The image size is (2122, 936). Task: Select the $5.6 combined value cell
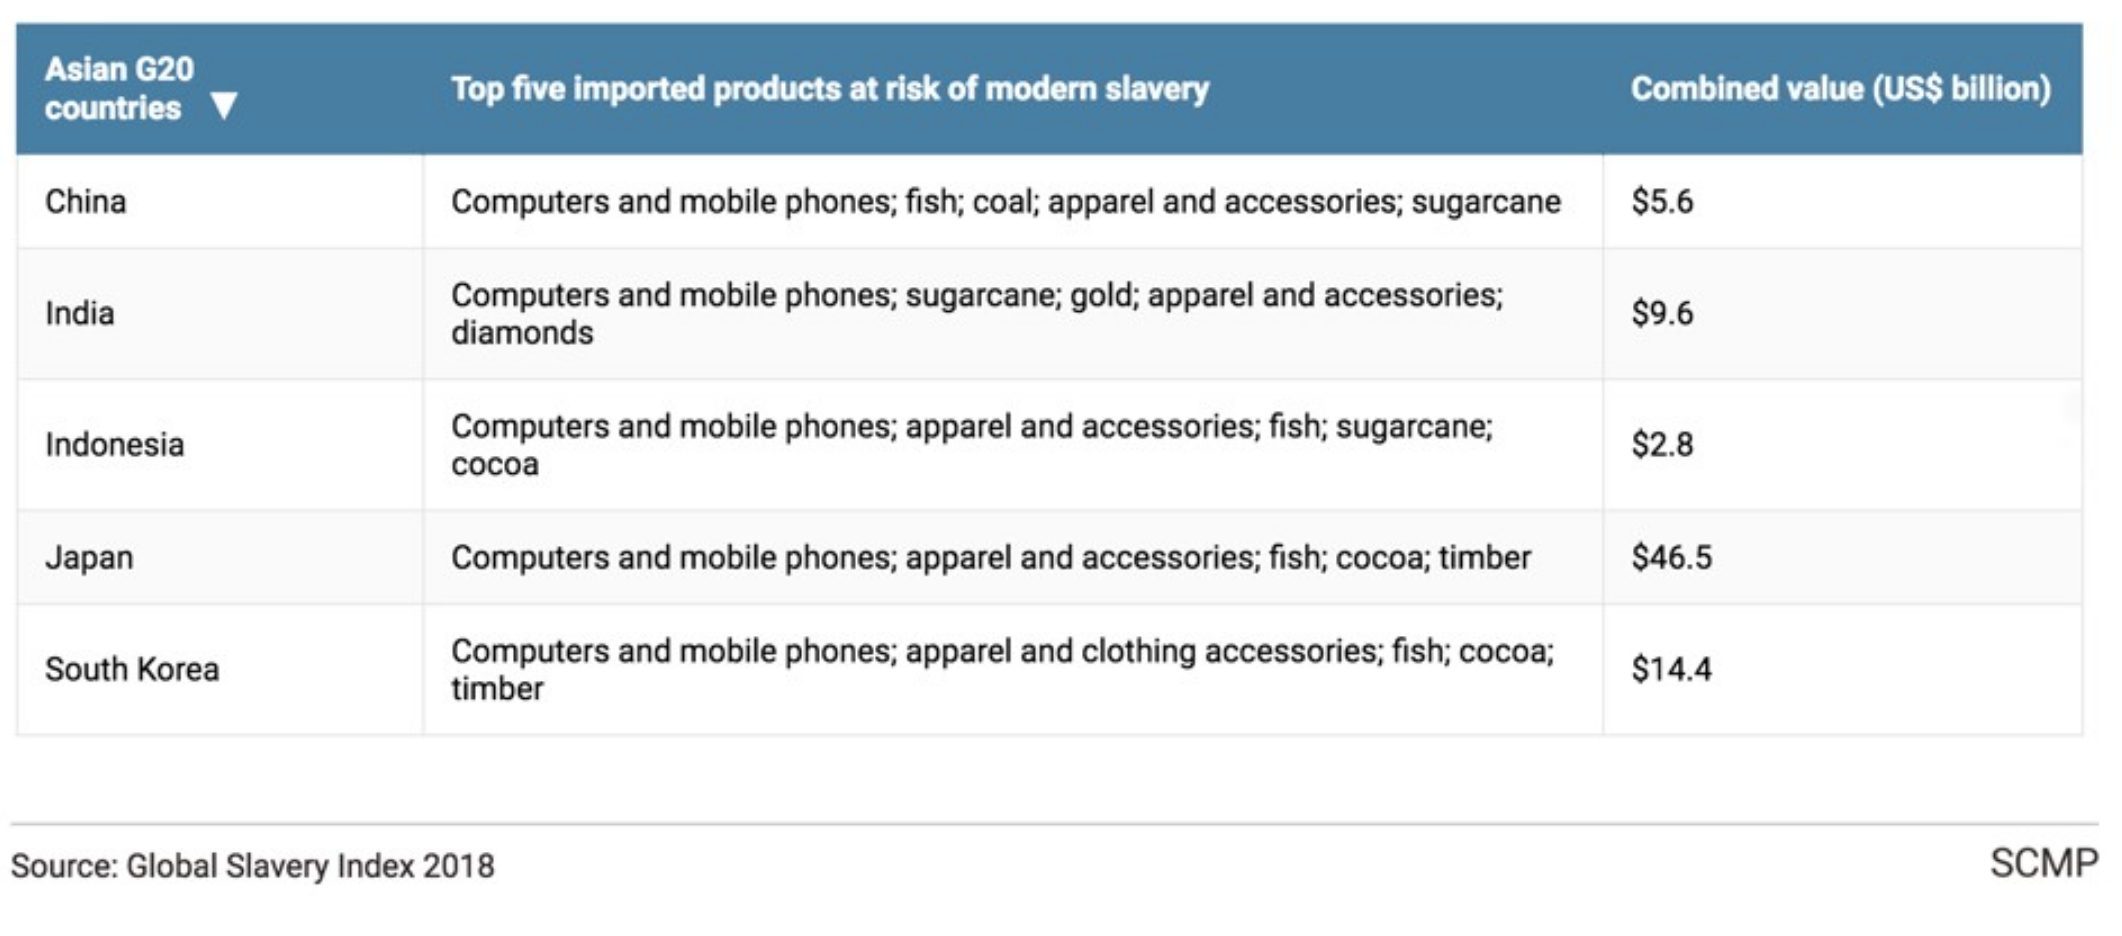1662,202
